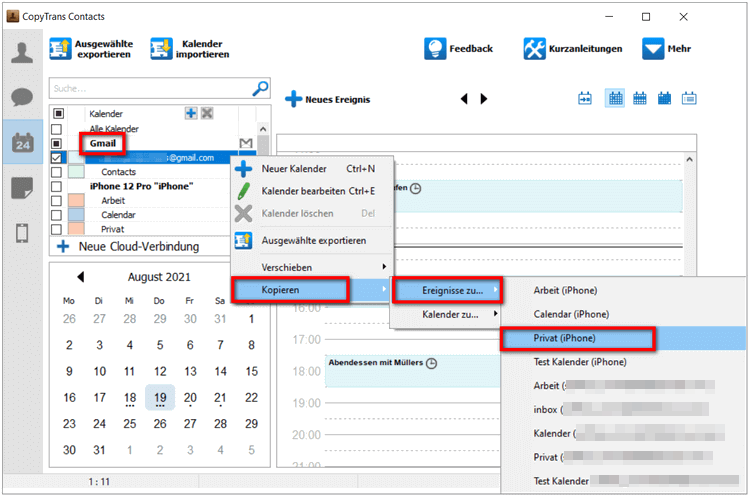Jump to today view icon
750x497 pixels.
(585, 99)
